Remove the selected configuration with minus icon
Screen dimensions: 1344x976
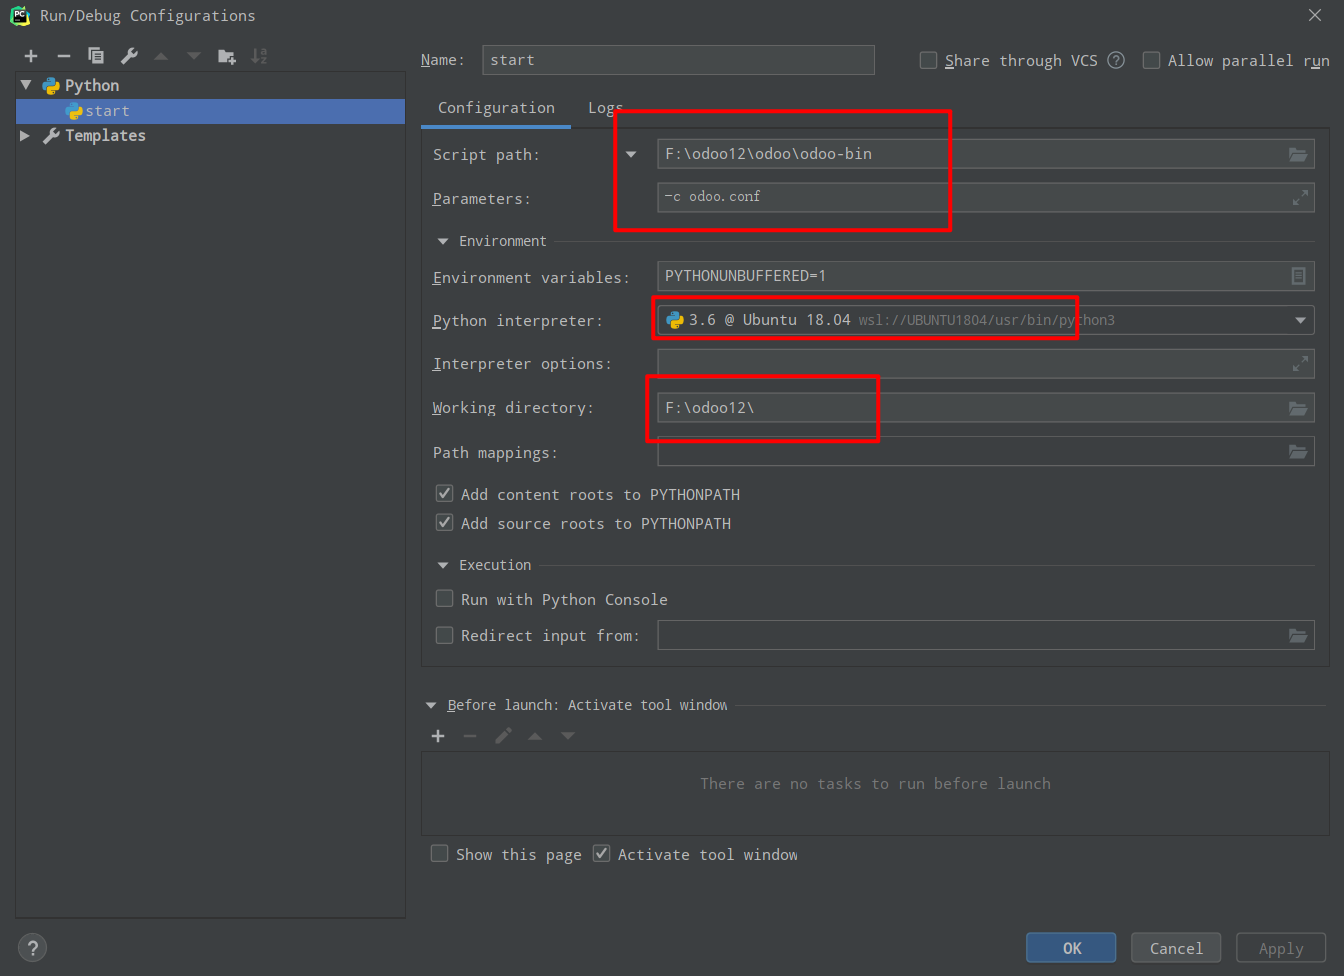(64, 56)
